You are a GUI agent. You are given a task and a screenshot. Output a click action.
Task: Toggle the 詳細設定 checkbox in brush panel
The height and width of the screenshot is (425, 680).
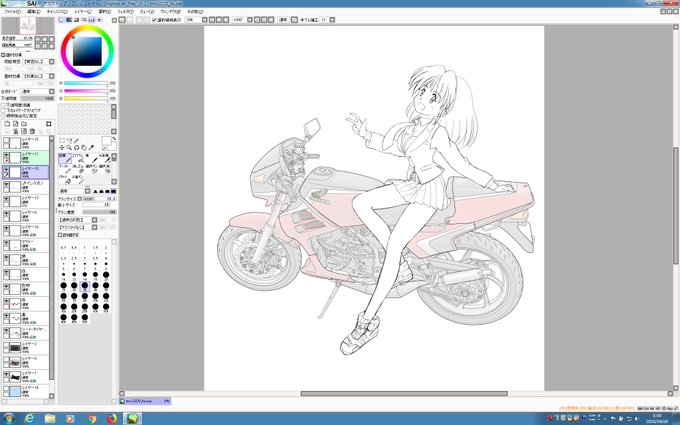tap(60, 235)
